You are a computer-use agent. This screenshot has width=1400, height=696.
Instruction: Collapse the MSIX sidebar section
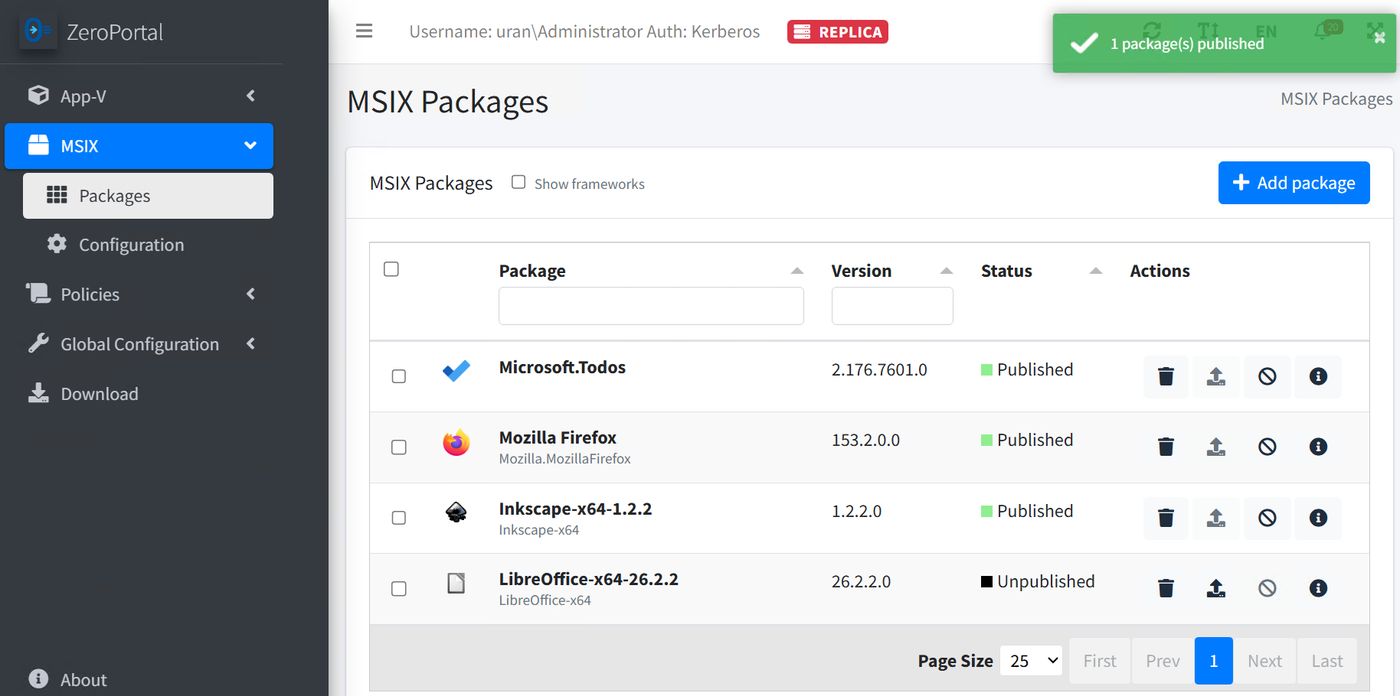(139, 146)
